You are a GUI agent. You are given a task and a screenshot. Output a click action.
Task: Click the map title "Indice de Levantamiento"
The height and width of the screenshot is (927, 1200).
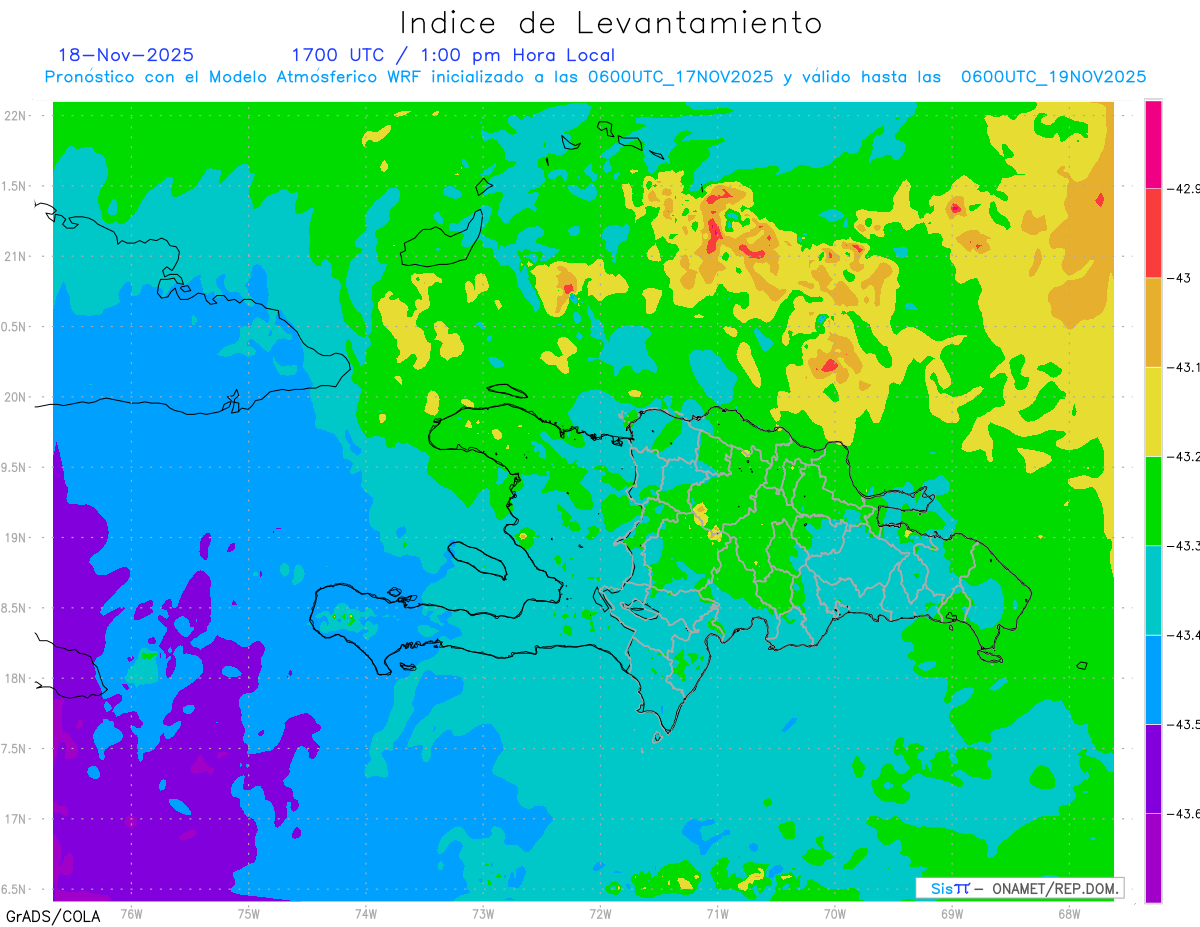[611, 23]
